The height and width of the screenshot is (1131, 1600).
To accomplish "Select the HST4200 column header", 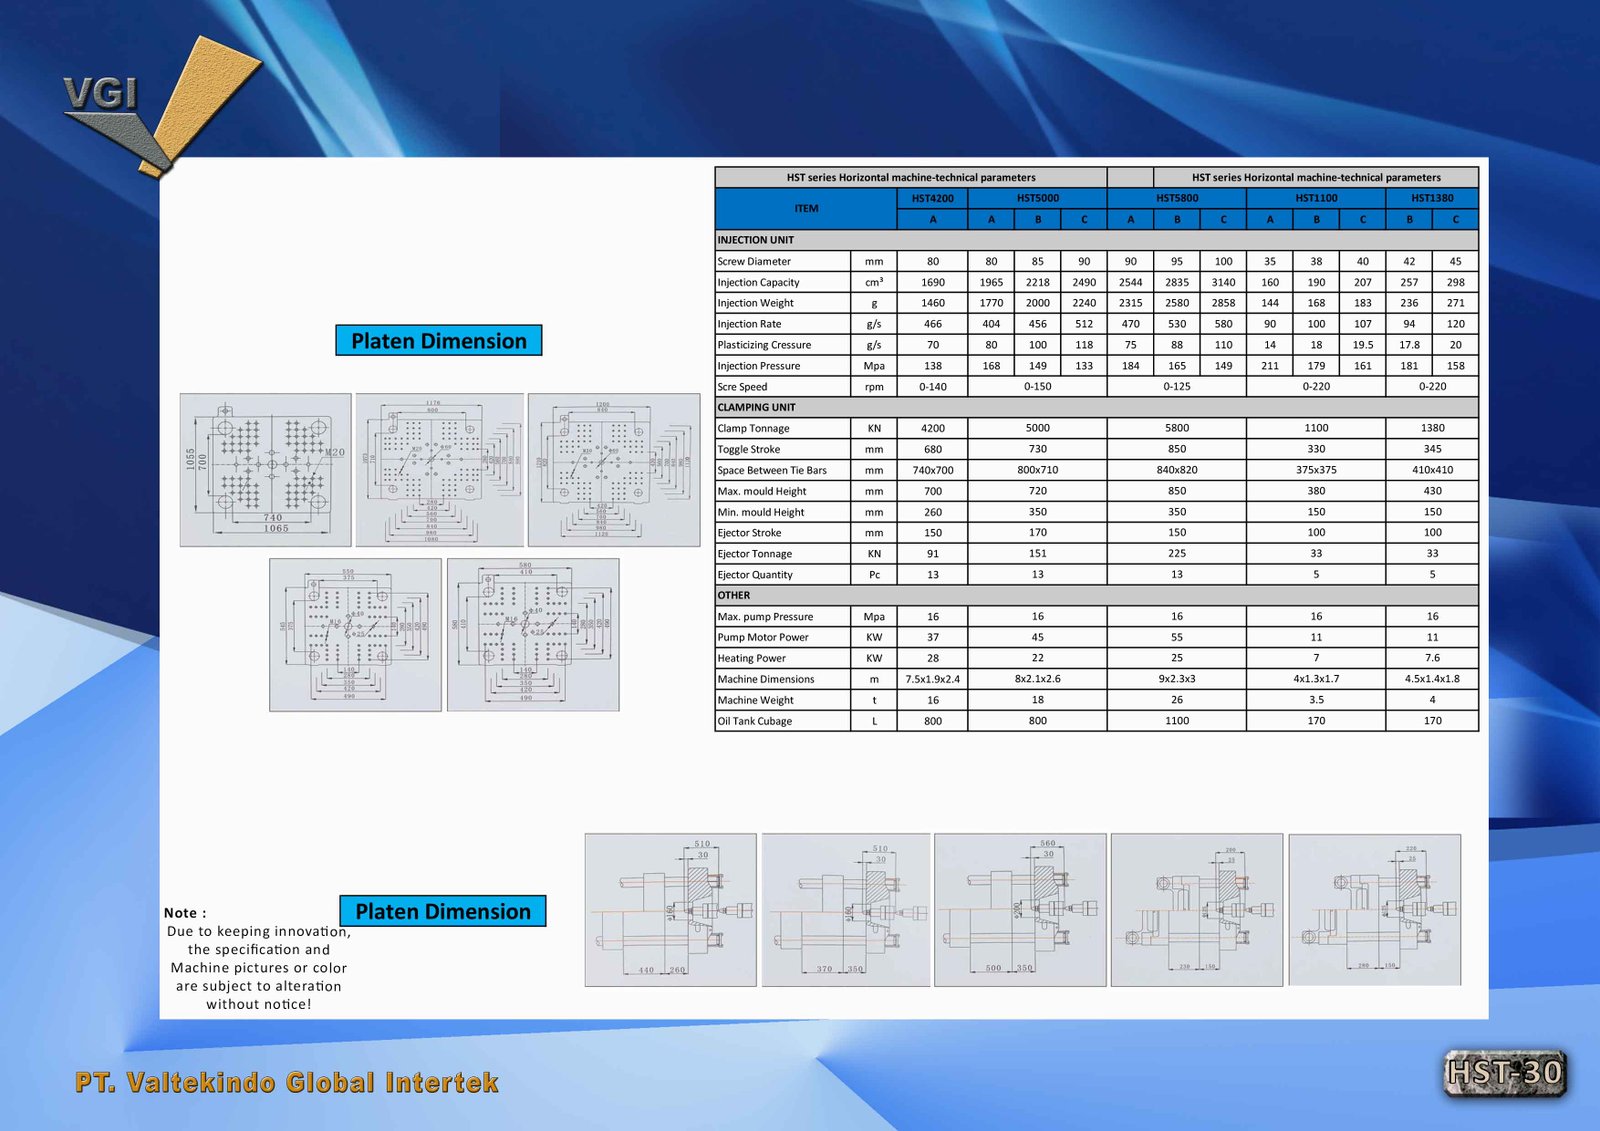I will click(x=933, y=198).
